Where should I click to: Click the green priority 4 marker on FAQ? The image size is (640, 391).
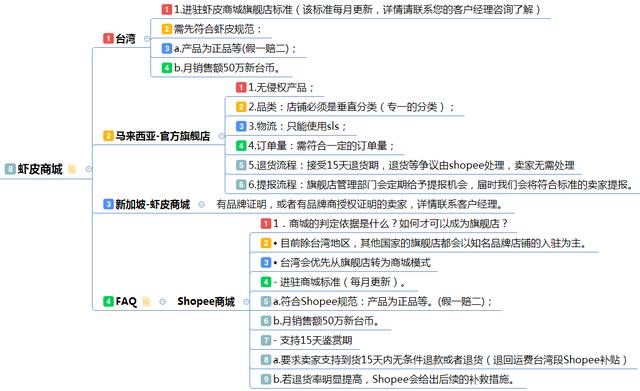click(x=108, y=301)
